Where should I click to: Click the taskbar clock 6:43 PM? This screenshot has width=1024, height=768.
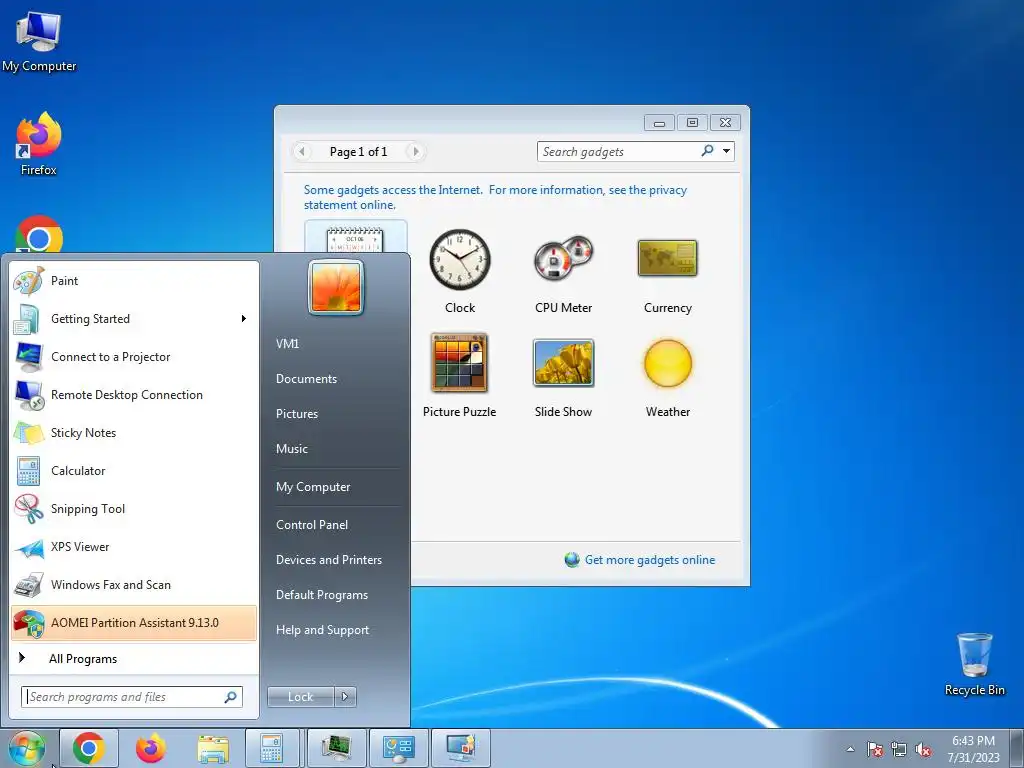pos(973,741)
